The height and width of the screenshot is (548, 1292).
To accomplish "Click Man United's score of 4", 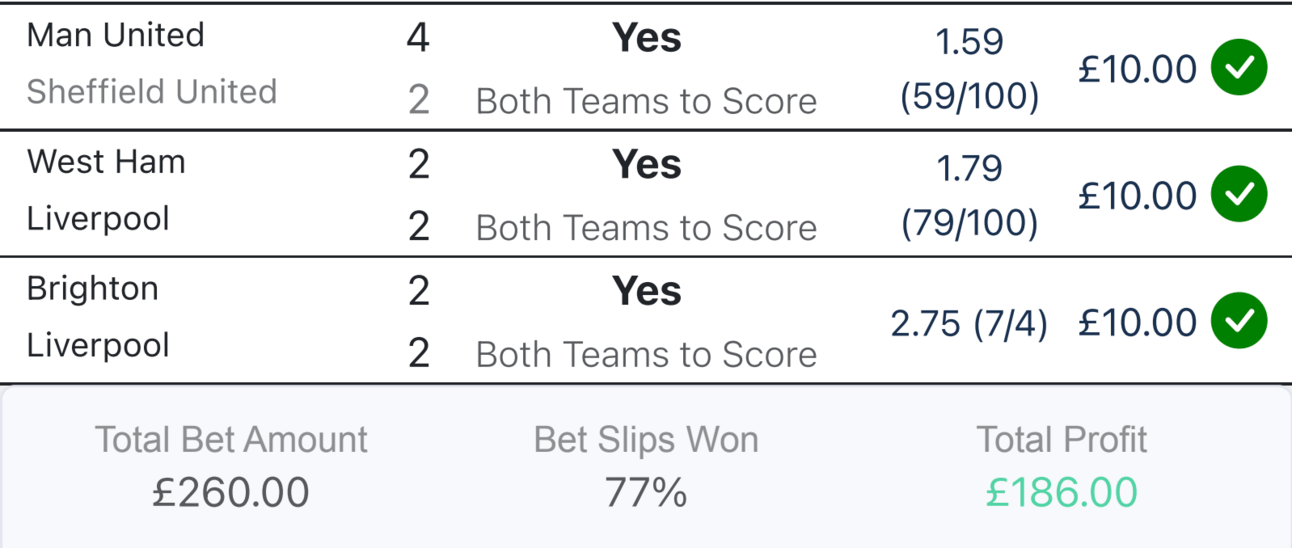I will (418, 38).
